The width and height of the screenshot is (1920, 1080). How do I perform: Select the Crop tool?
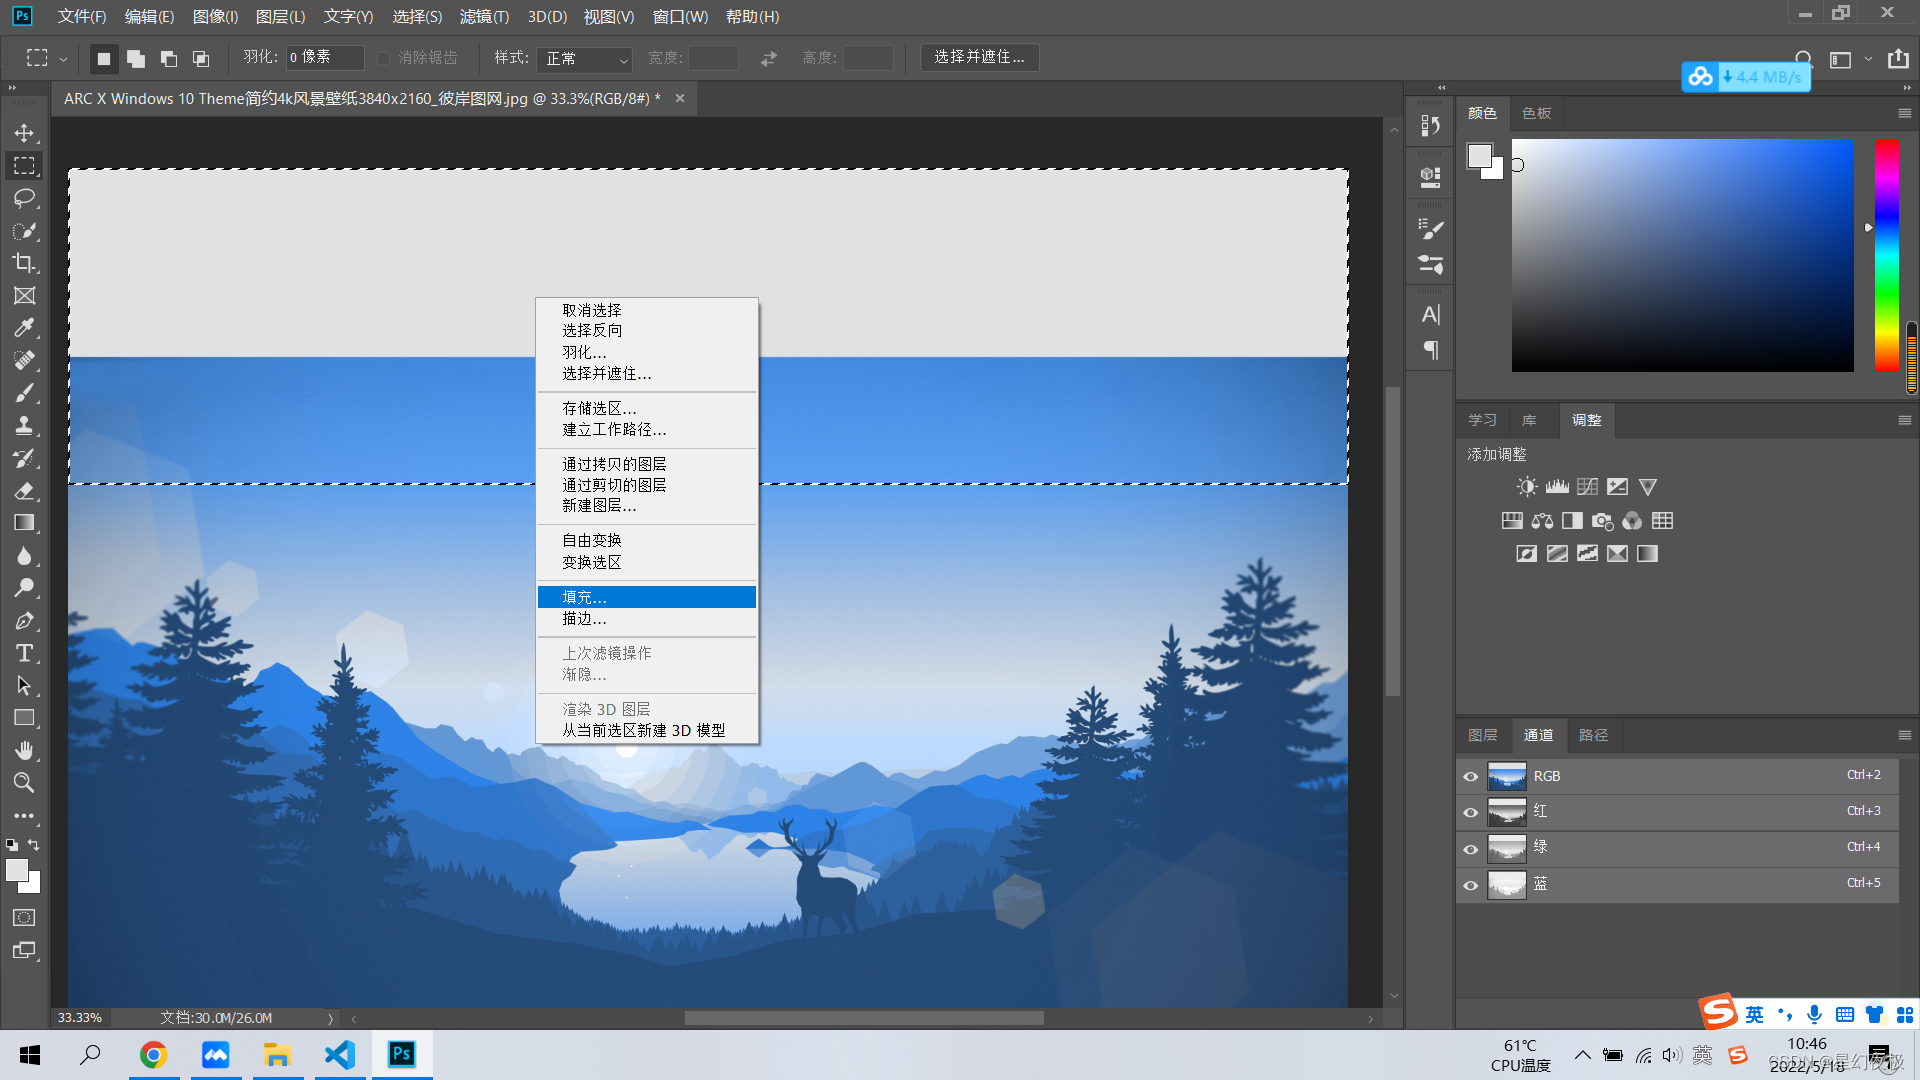coord(24,263)
